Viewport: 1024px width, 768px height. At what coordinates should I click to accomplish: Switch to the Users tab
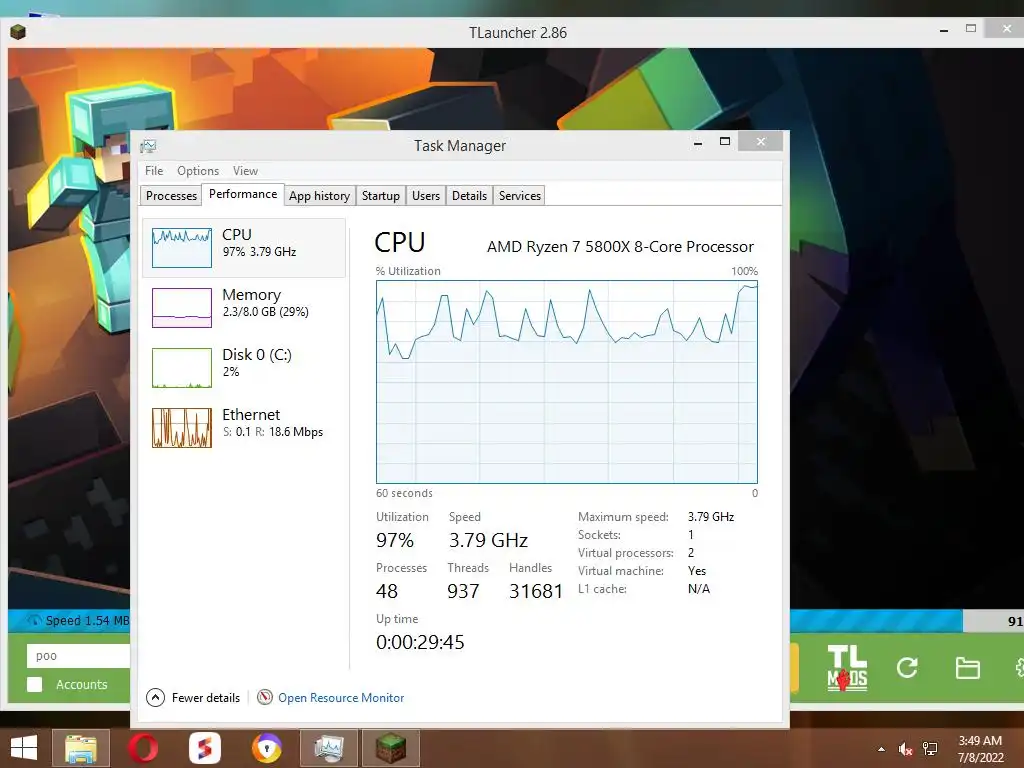pos(426,196)
